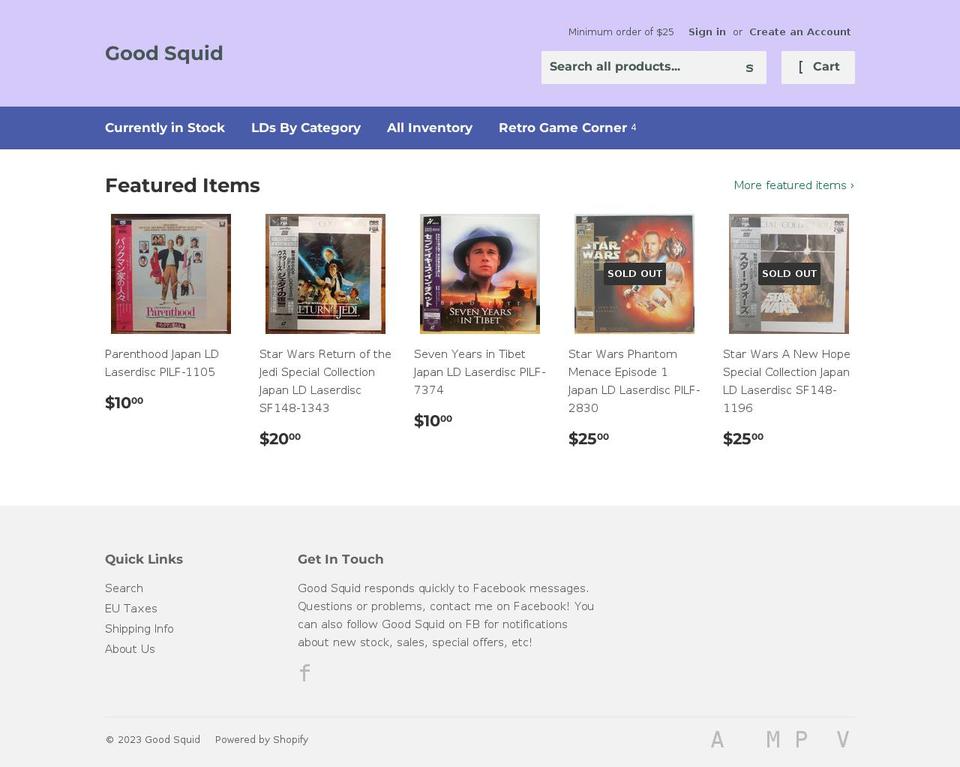The height and width of the screenshot is (767, 960).
Task: Open Create an Account
Action: (800, 31)
